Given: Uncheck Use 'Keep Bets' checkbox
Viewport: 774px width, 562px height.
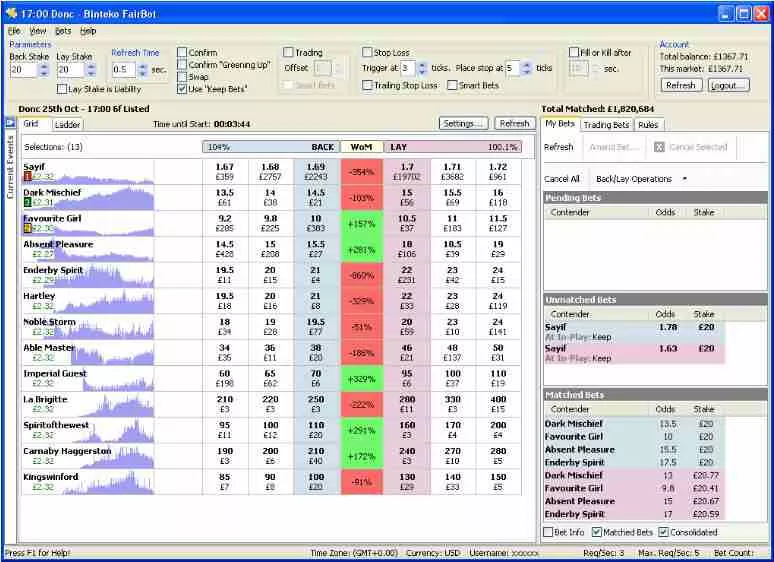Looking at the screenshot, I should (x=182, y=89).
